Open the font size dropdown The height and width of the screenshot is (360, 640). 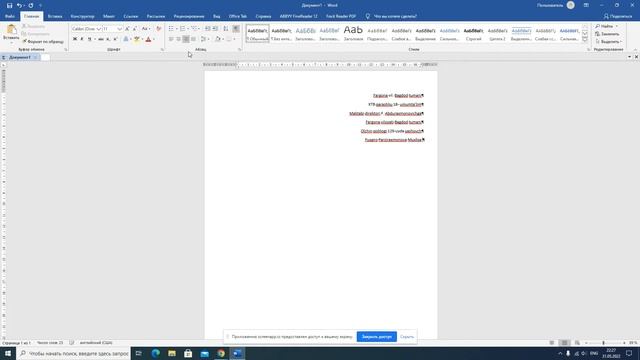coord(120,29)
